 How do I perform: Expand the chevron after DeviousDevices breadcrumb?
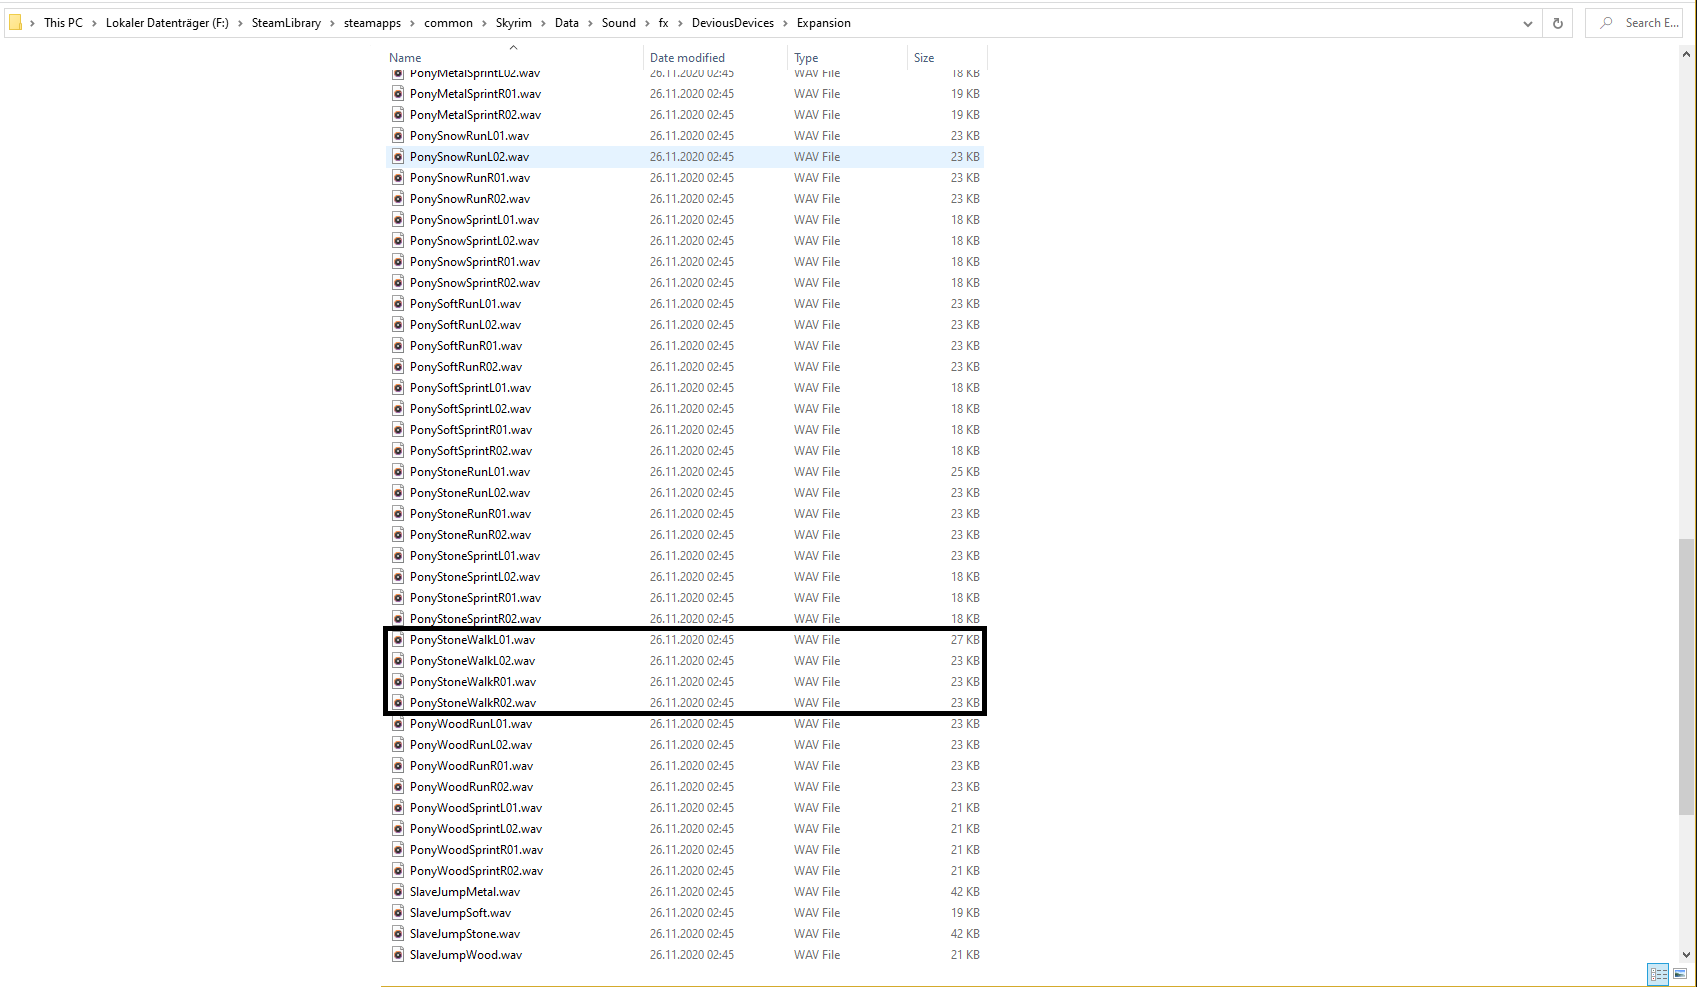pos(785,23)
